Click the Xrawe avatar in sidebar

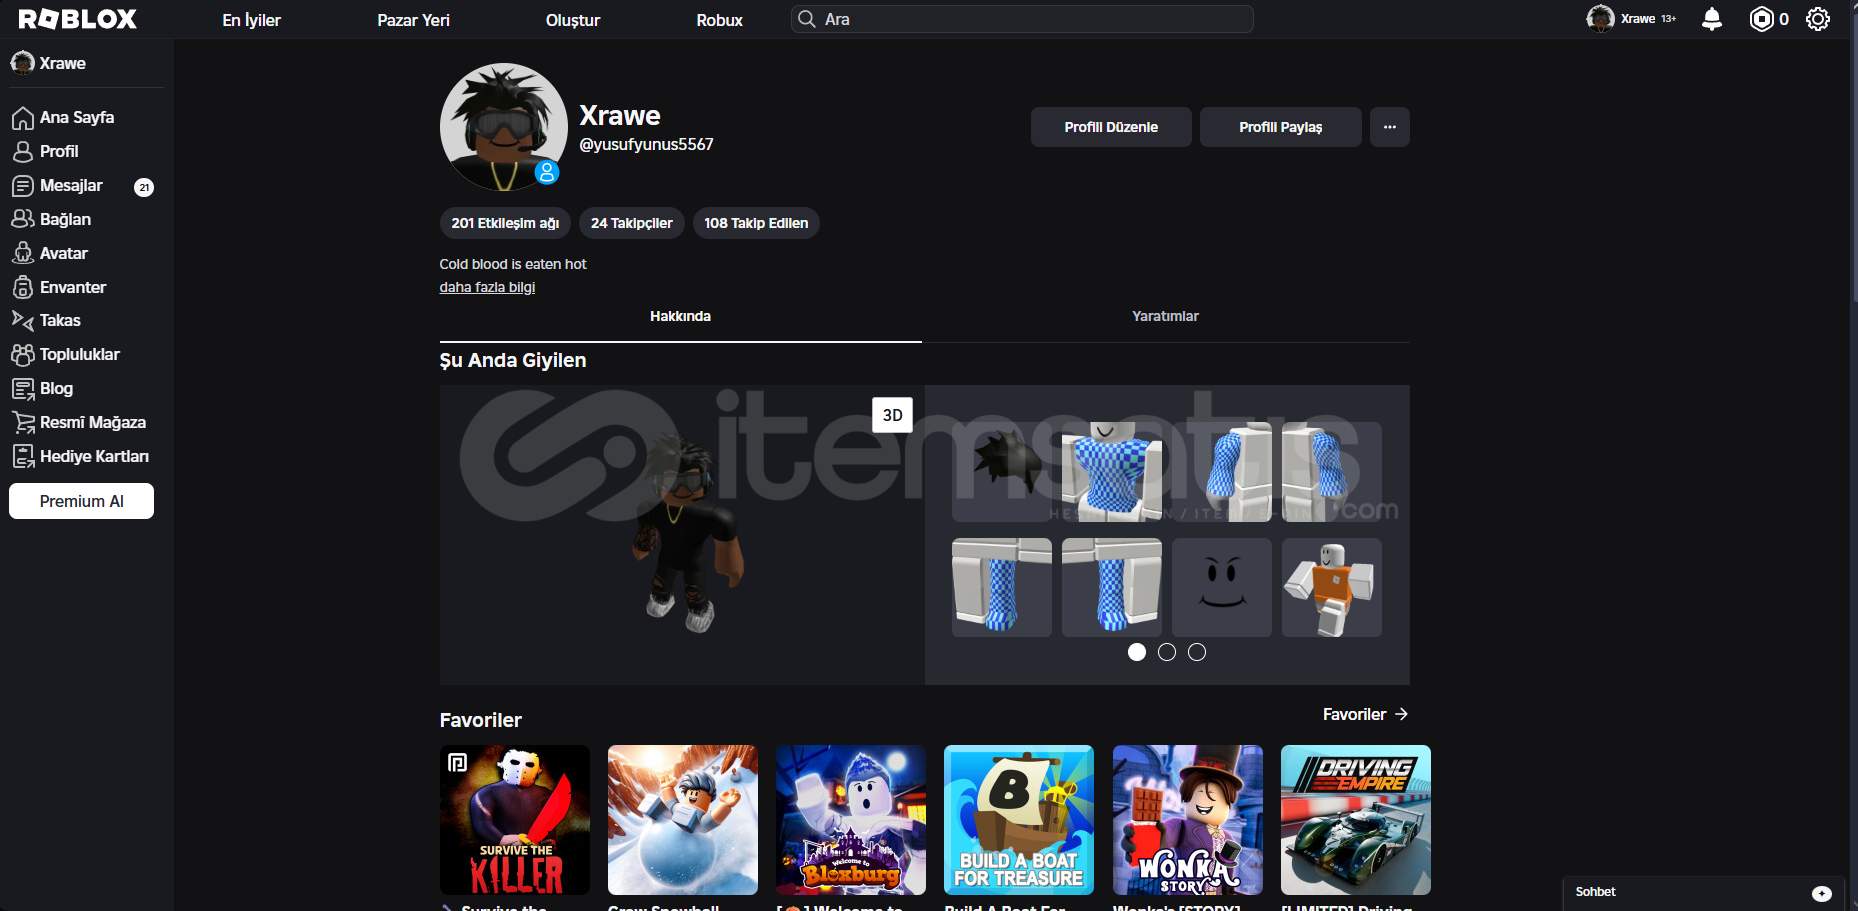(22, 63)
